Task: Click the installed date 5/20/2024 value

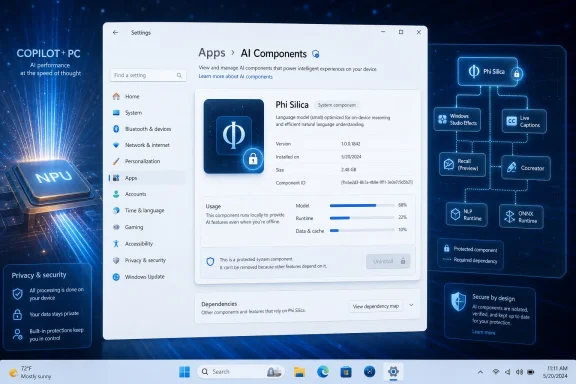Action: [351, 157]
